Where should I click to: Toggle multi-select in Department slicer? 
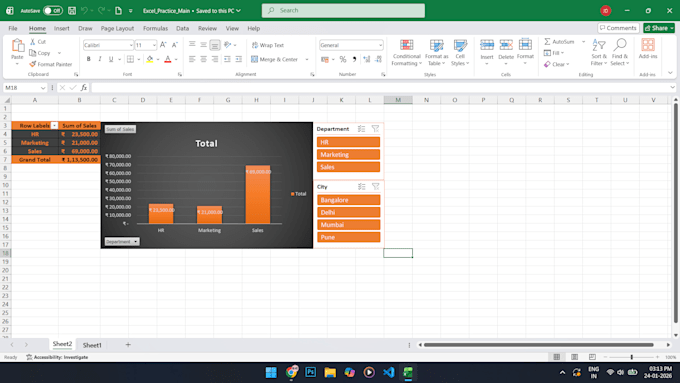[361, 129]
